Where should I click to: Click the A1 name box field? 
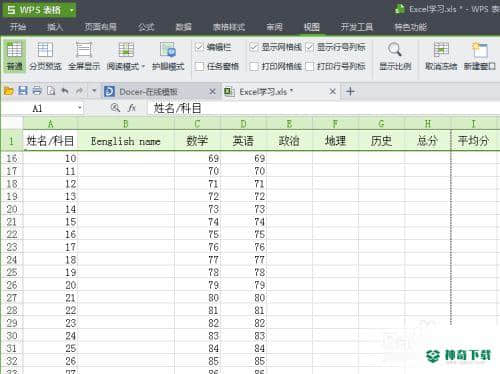pos(43,108)
